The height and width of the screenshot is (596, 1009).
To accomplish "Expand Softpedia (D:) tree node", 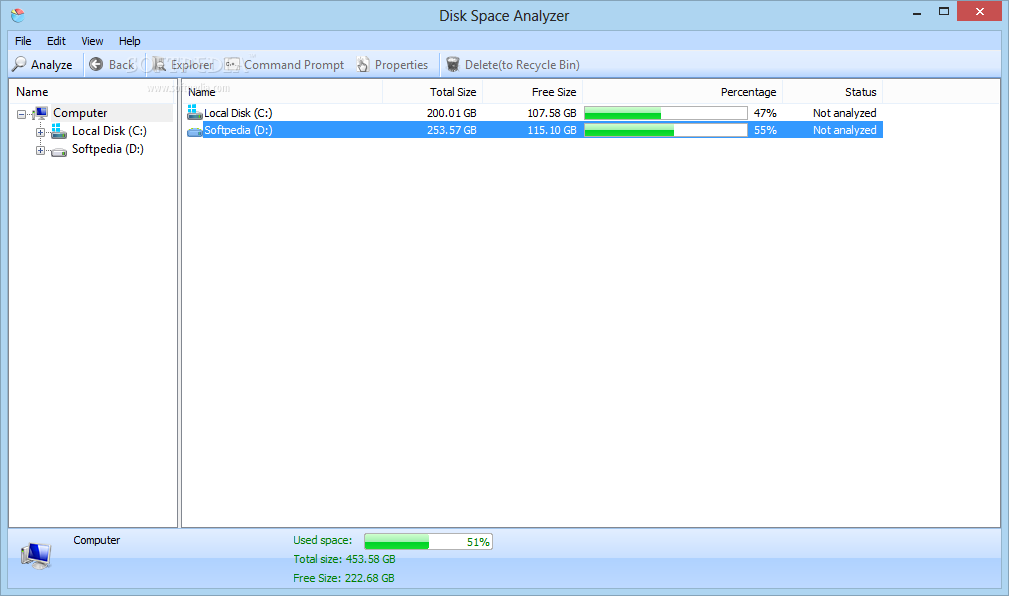I will pyautogui.click(x=40, y=151).
